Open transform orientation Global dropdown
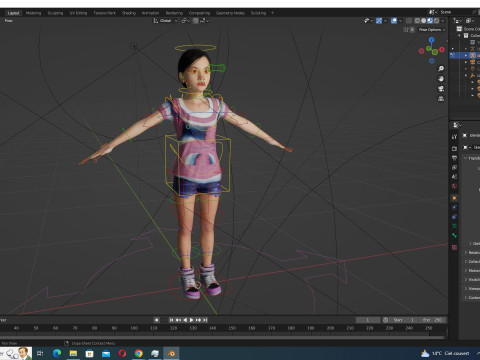 [x=165, y=21]
